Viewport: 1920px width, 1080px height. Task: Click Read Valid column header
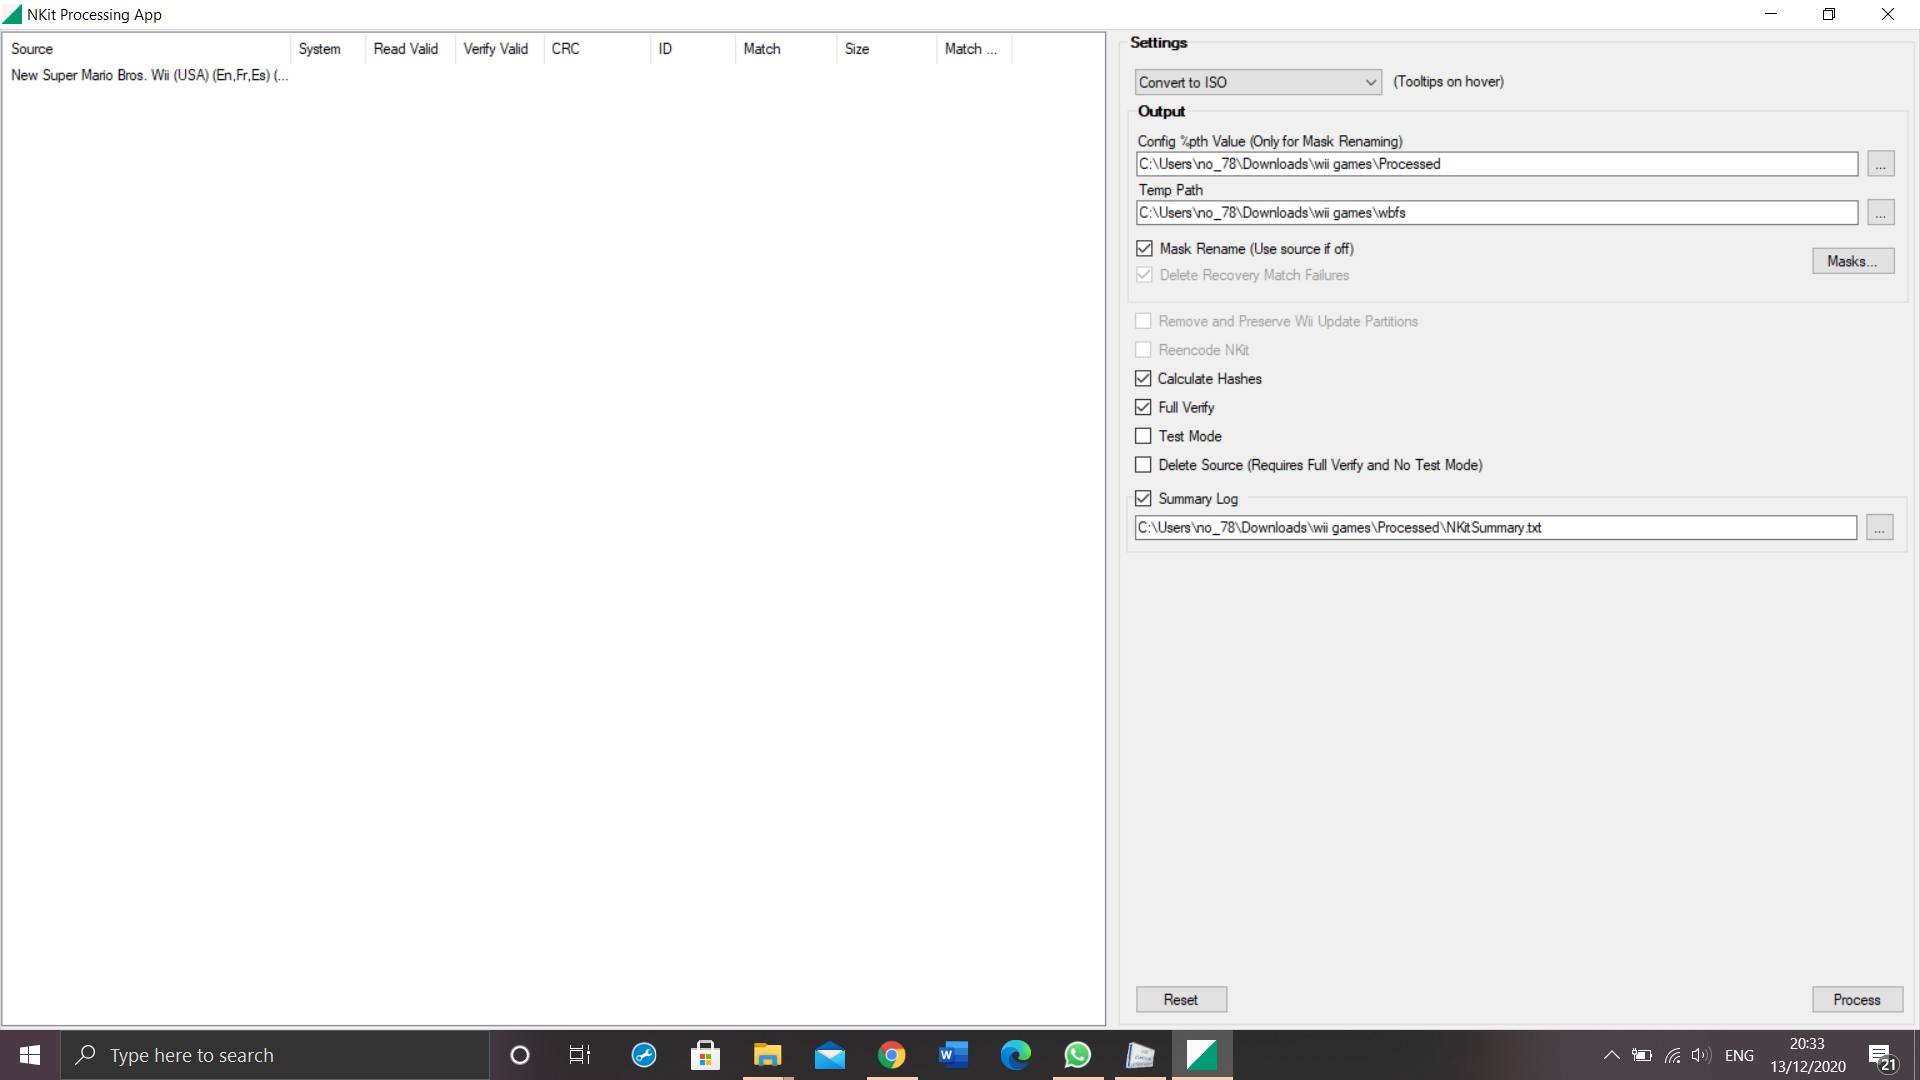pos(410,49)
